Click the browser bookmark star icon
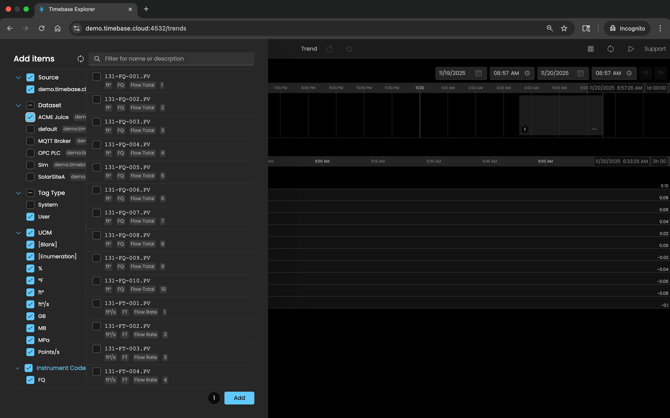The width and height of the screenshot is (670, 418). click(x=564, y=28)
